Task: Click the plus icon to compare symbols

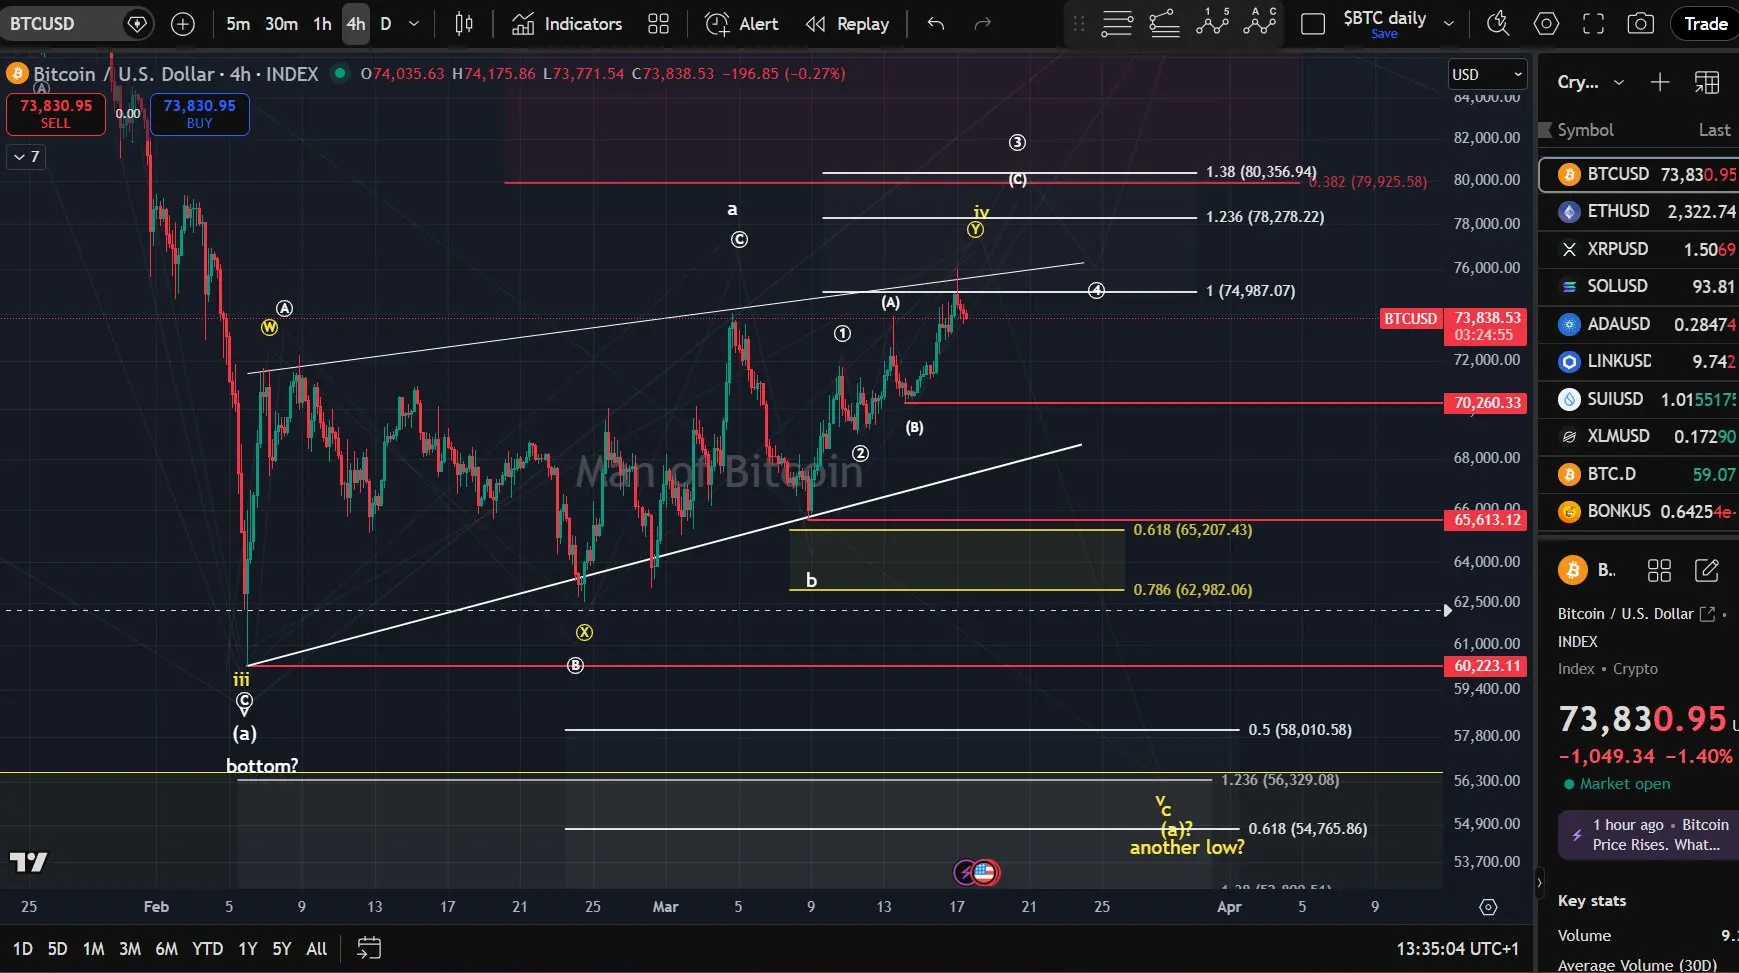Action: click(x=182, y=24)
